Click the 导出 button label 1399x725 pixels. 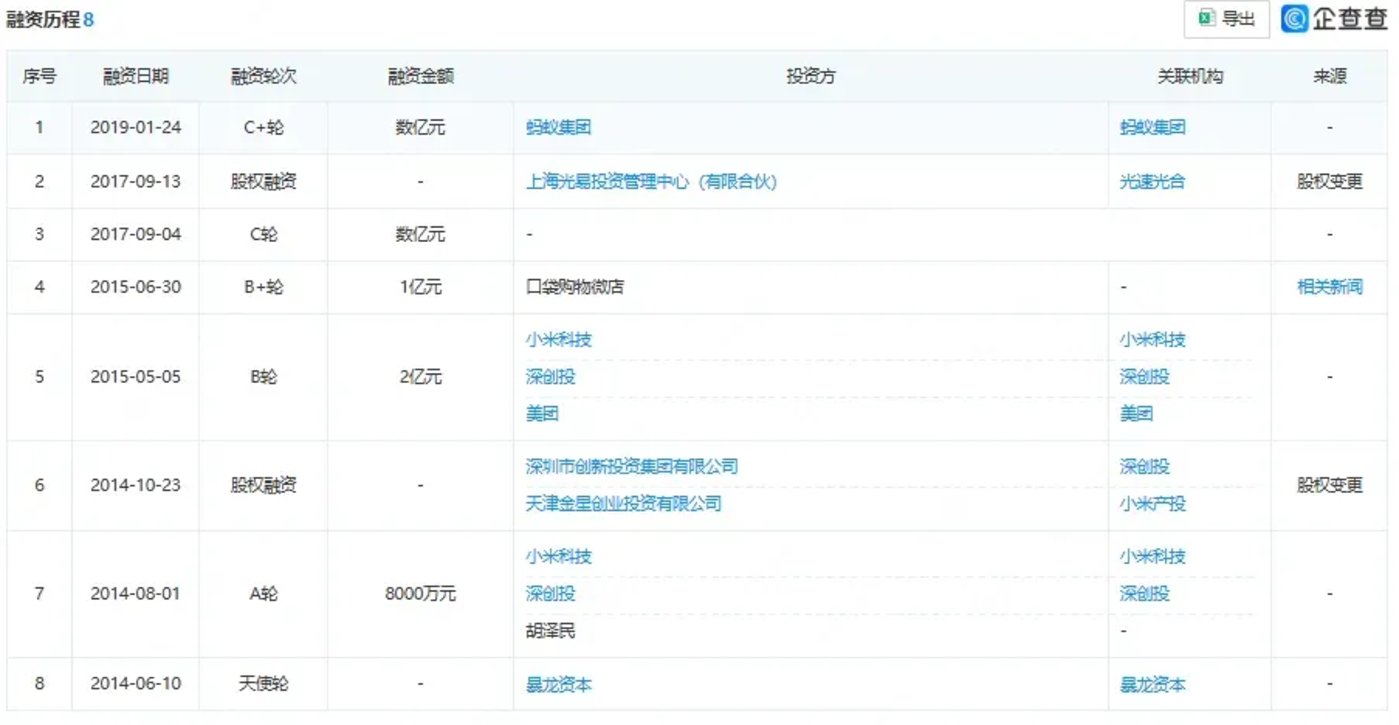pyautogui.click(x=1239, y=19)
